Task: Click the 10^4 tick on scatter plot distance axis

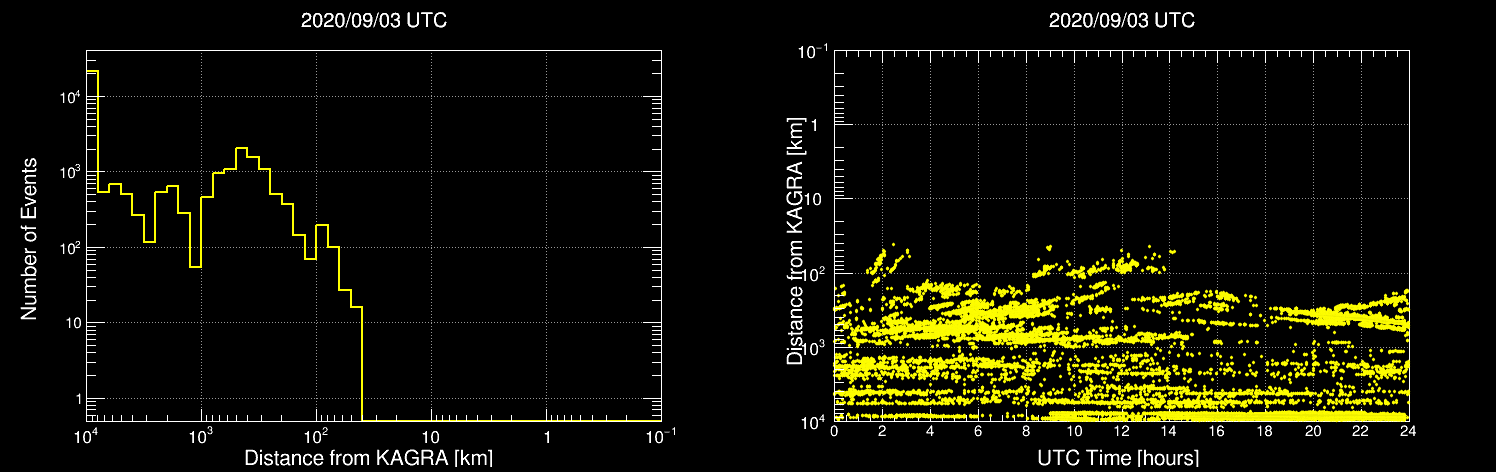Action: click(x=814, y=421)
